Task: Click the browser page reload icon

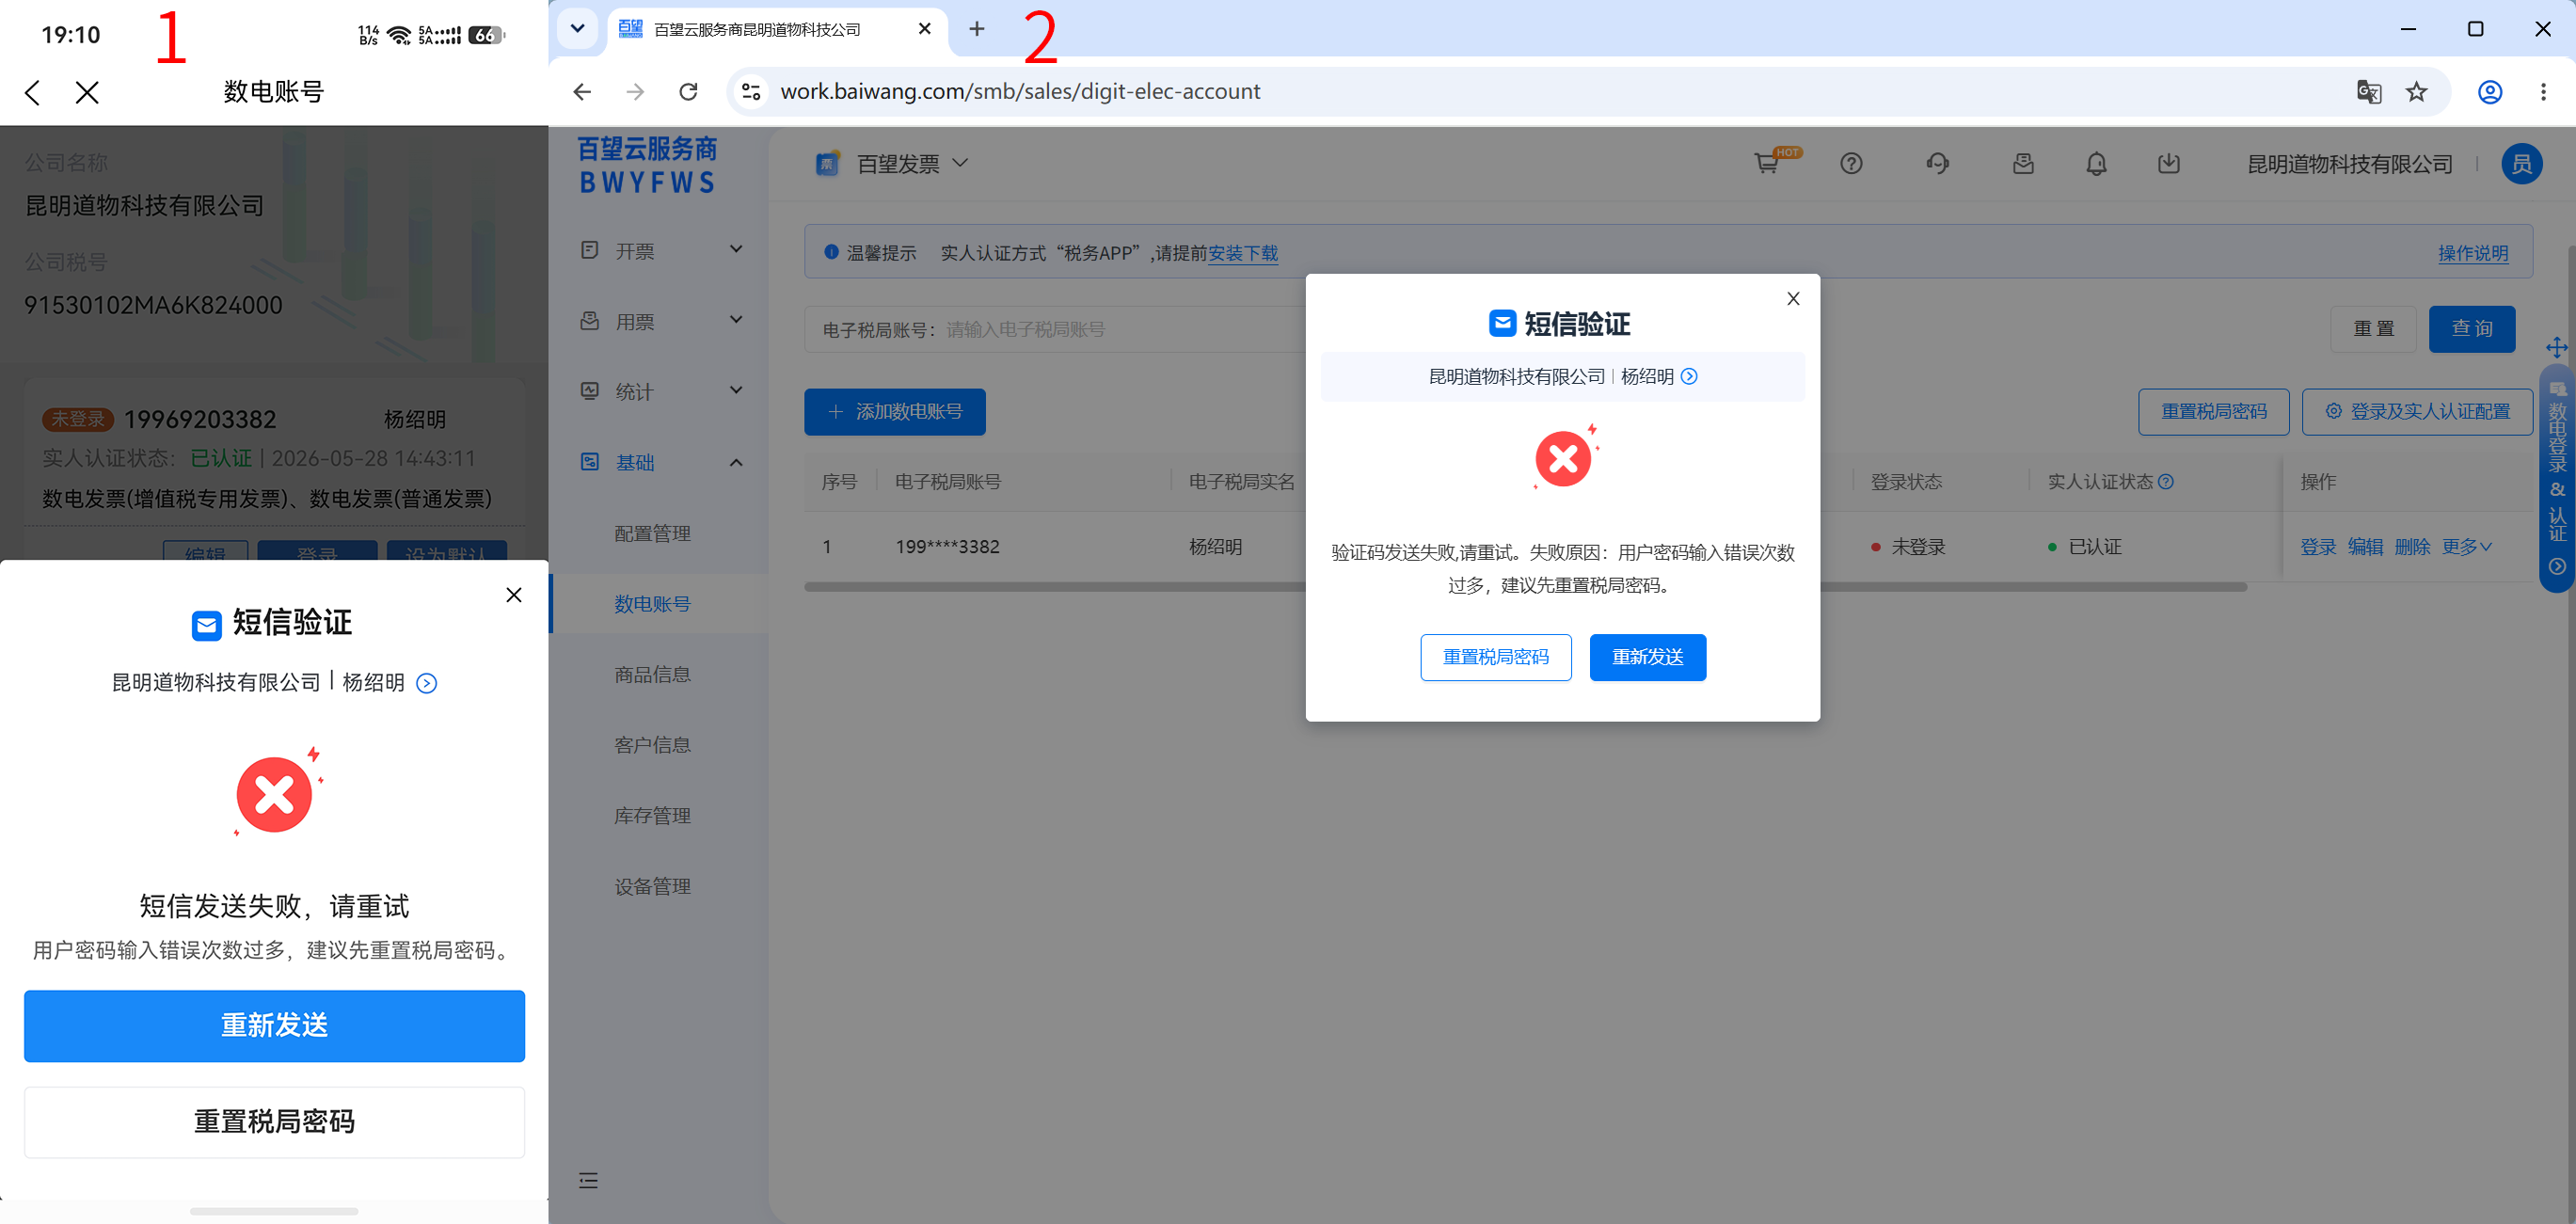Action: pyautogui.click(x=688, y=92)
